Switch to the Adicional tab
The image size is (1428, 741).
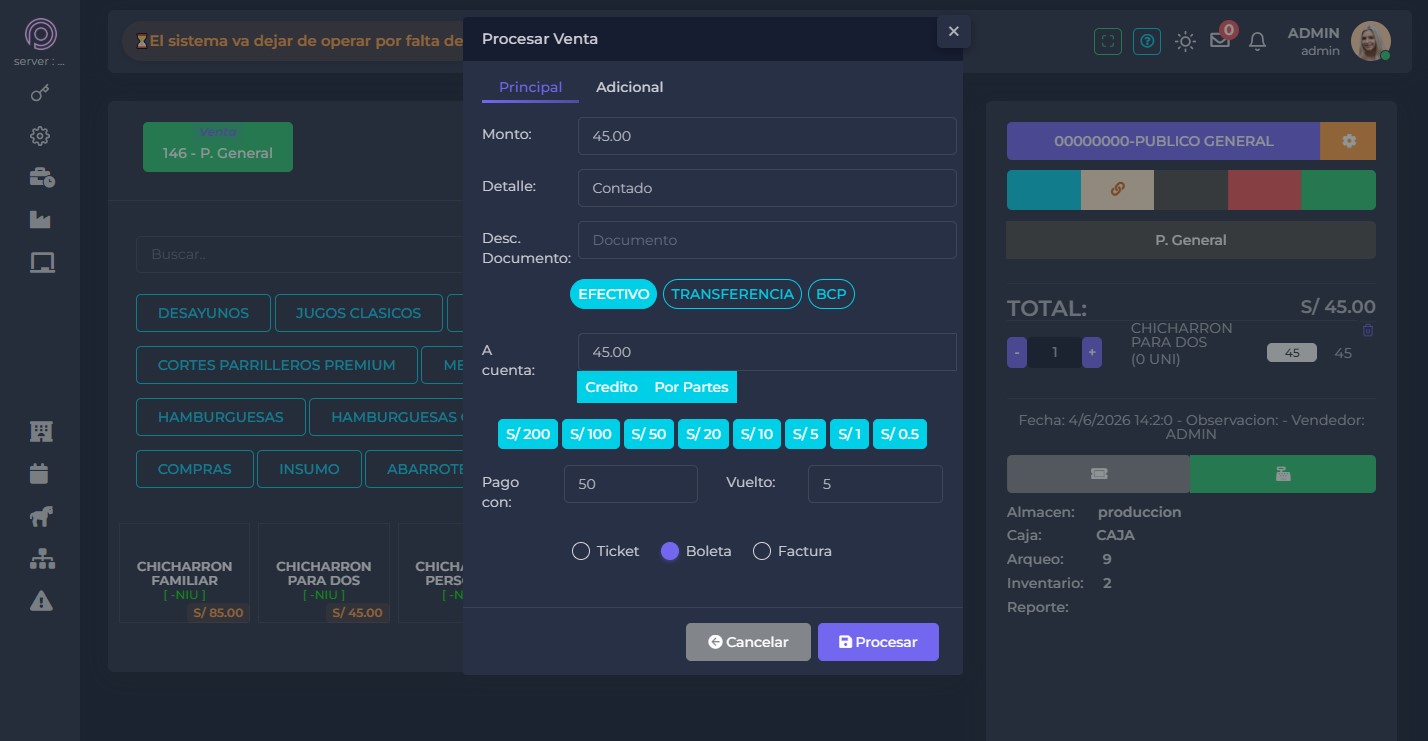point(629,87)
